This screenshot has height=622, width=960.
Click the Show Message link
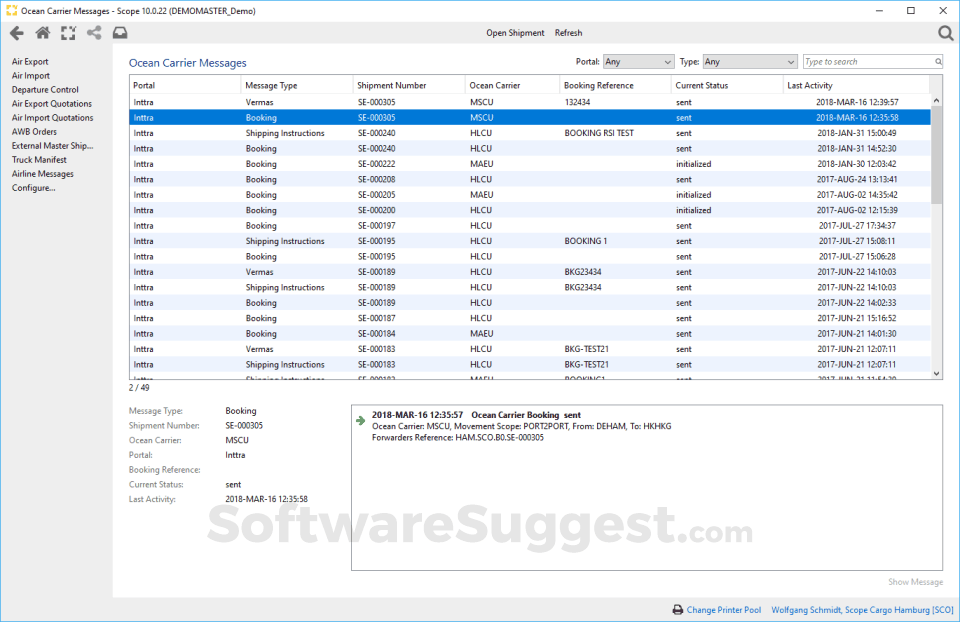coord(915,581)
